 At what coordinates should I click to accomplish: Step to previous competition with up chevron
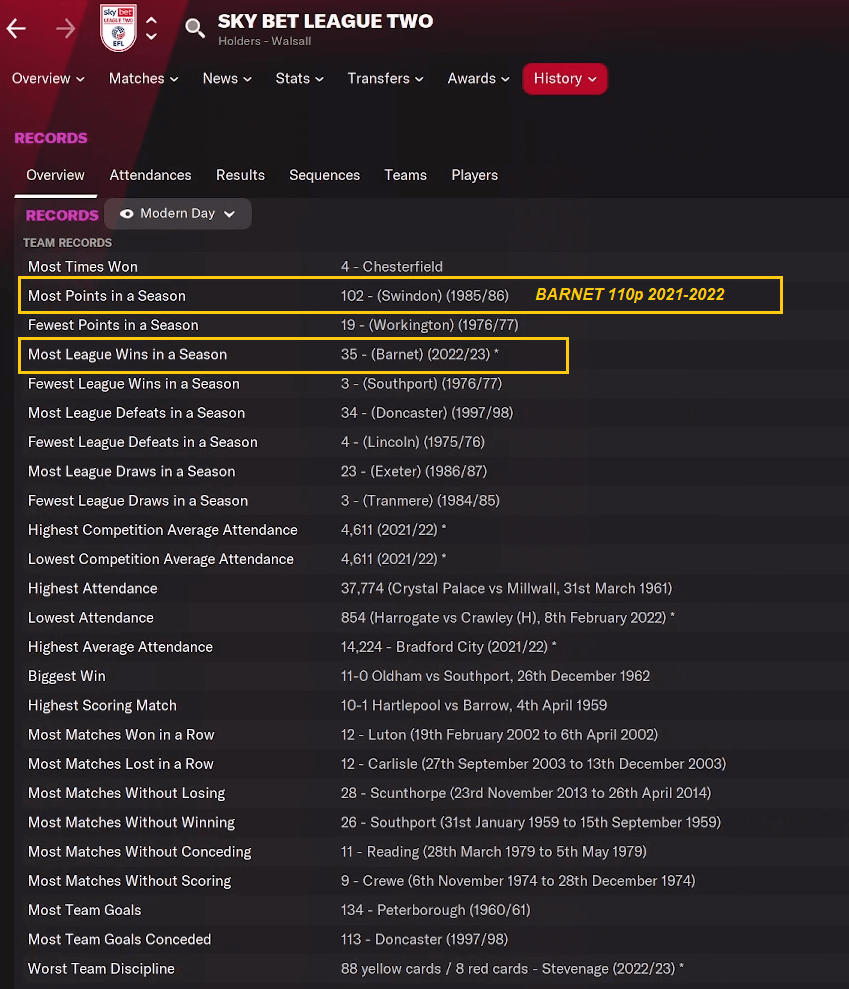point(151,20)
